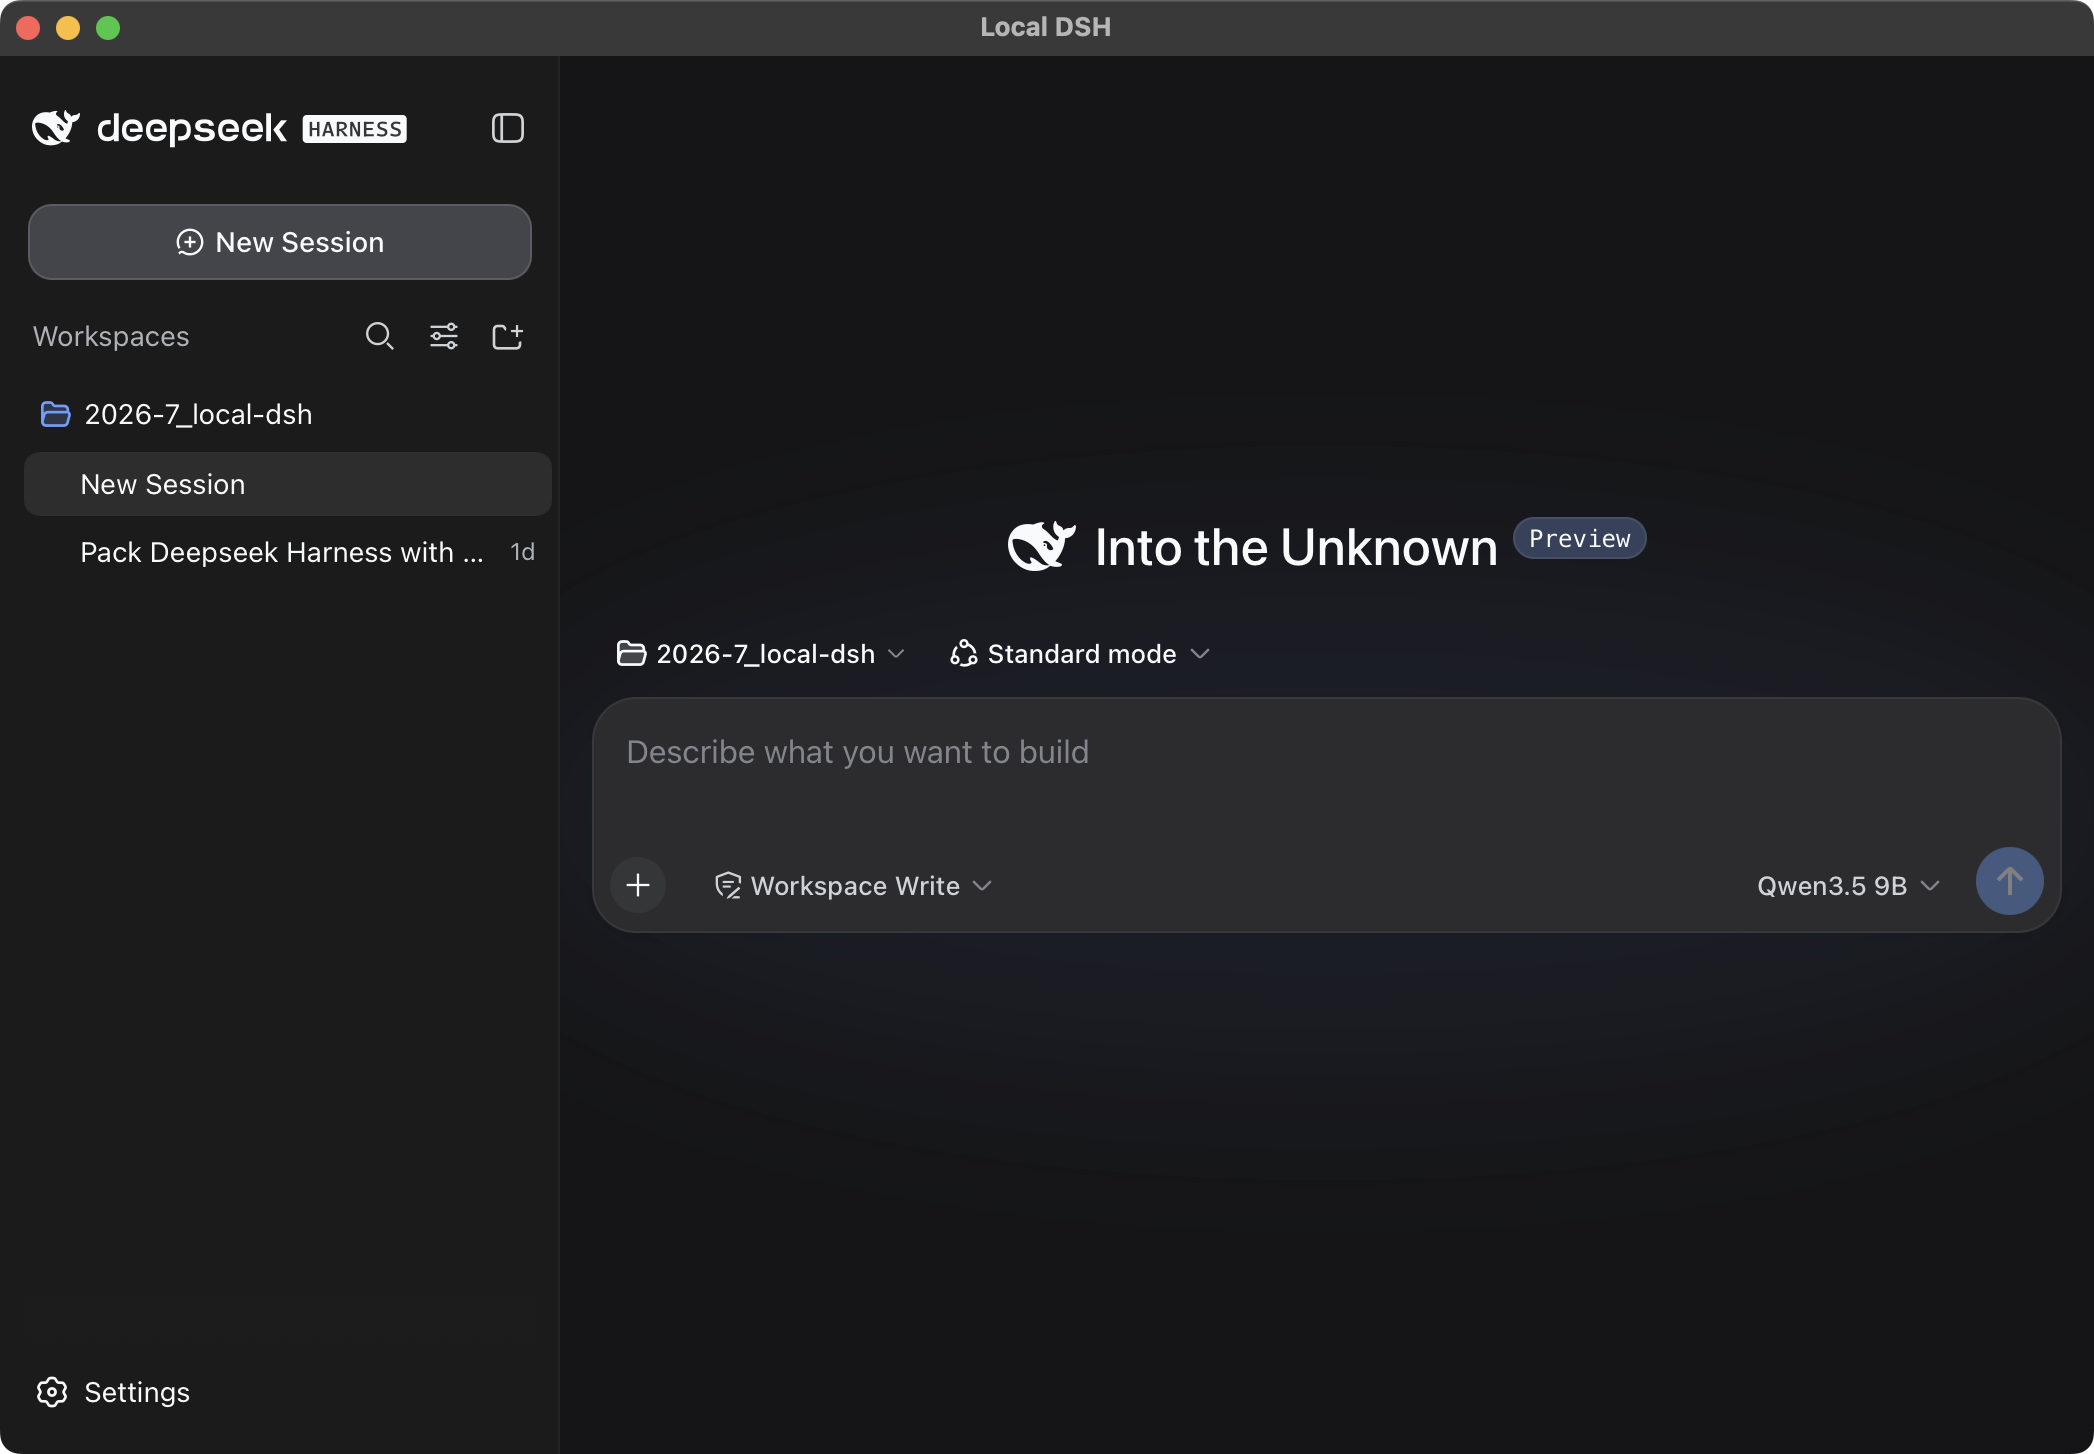Open the Pack Deepseek Harness session

[288, 552]
